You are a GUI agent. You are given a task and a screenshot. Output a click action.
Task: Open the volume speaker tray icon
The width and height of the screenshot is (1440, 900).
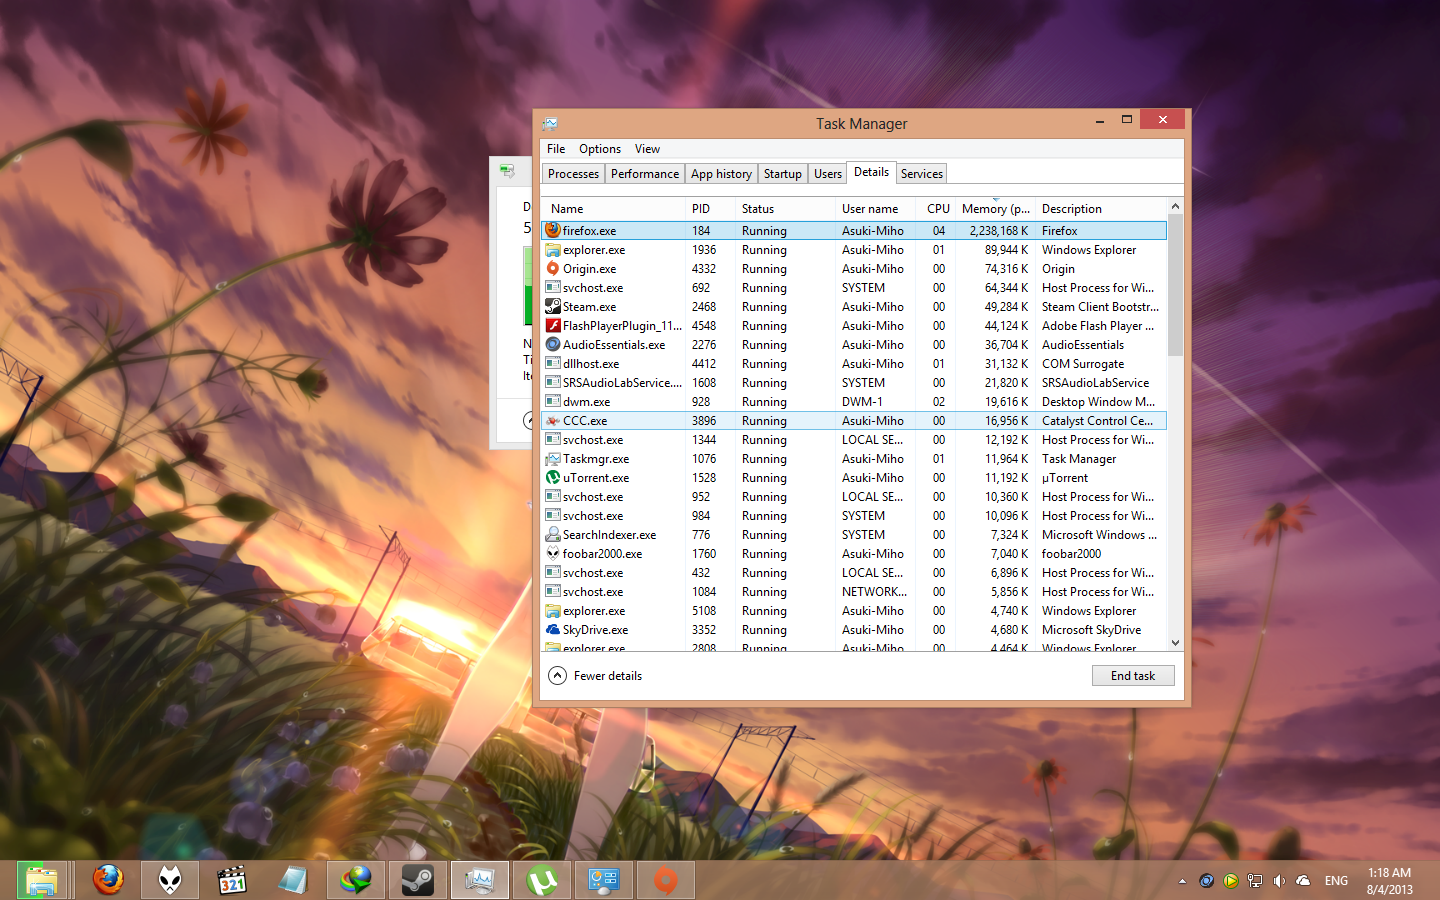[1279, 881]
